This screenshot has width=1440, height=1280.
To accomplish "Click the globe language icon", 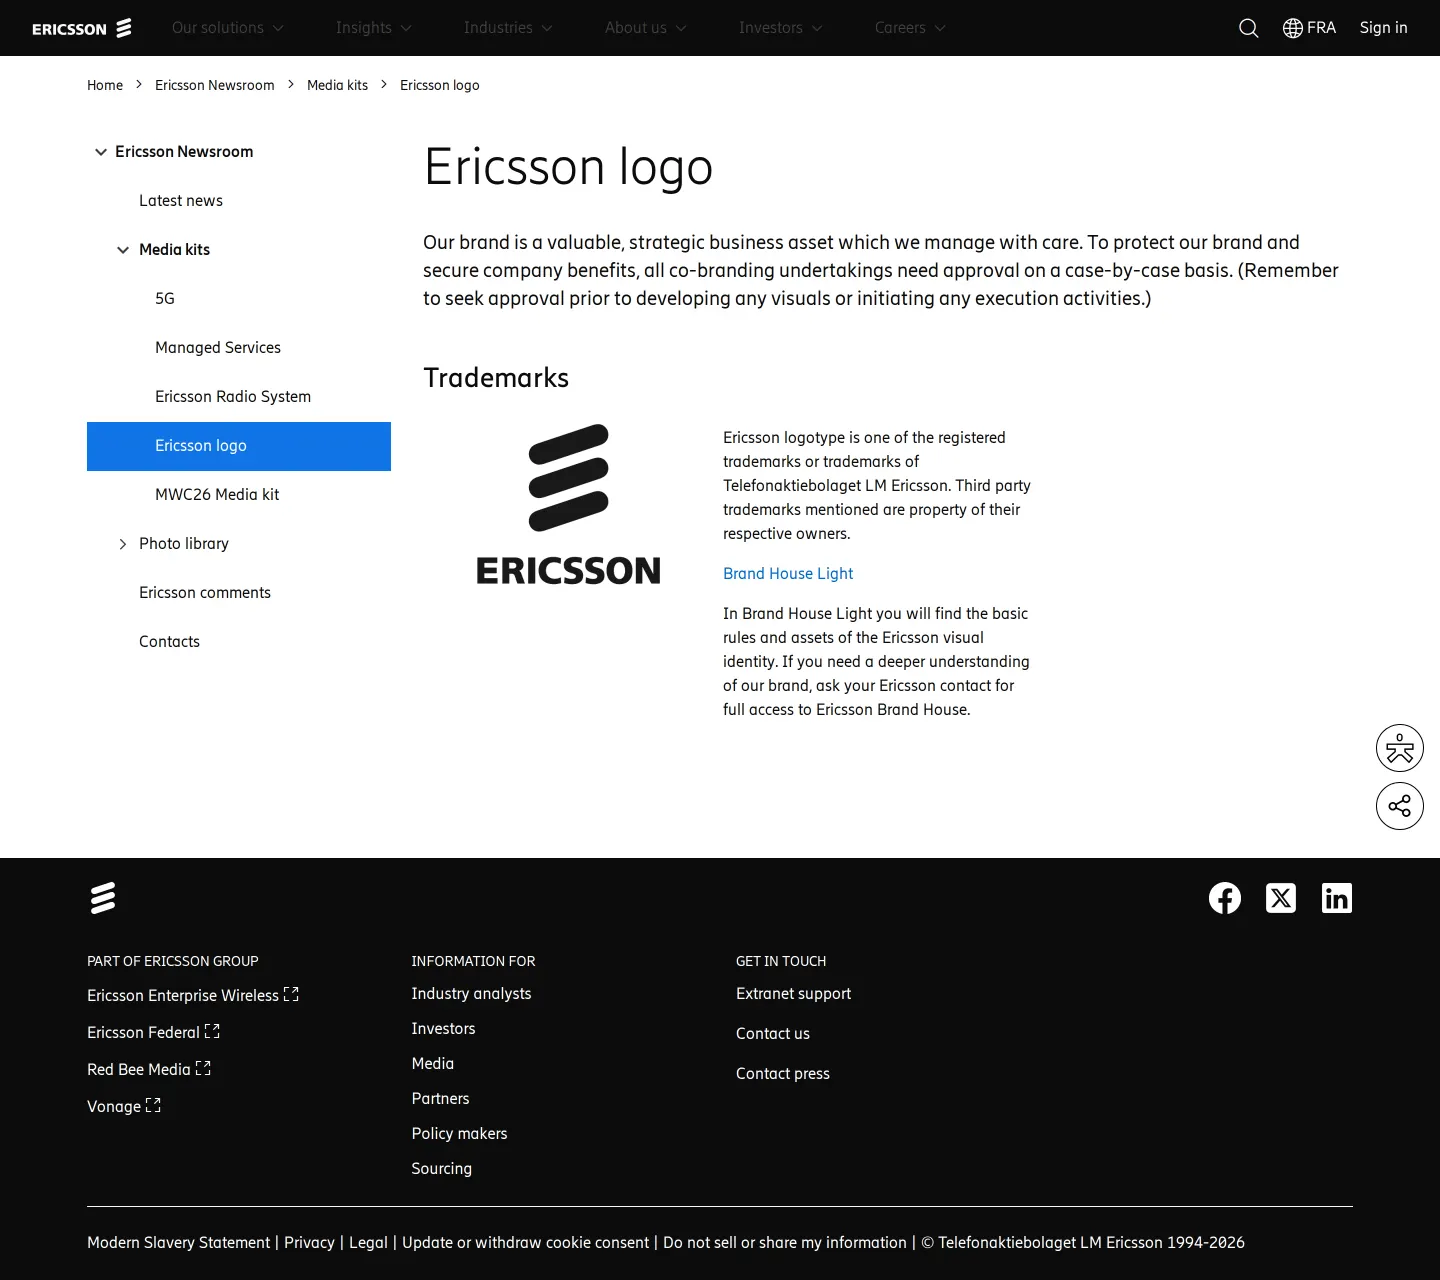I will pyautogui.click(x=1293, y=28).
